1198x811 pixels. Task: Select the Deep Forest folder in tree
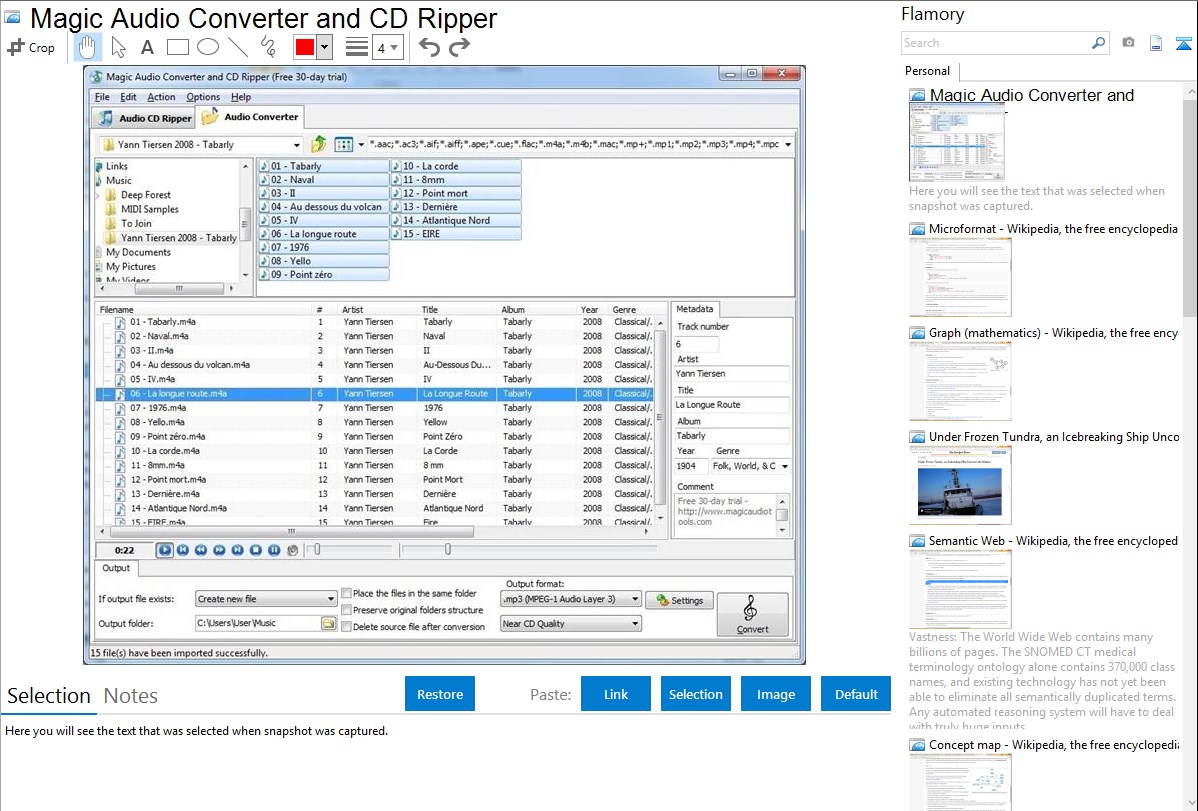pyautogui.click(x=146, y=195)
